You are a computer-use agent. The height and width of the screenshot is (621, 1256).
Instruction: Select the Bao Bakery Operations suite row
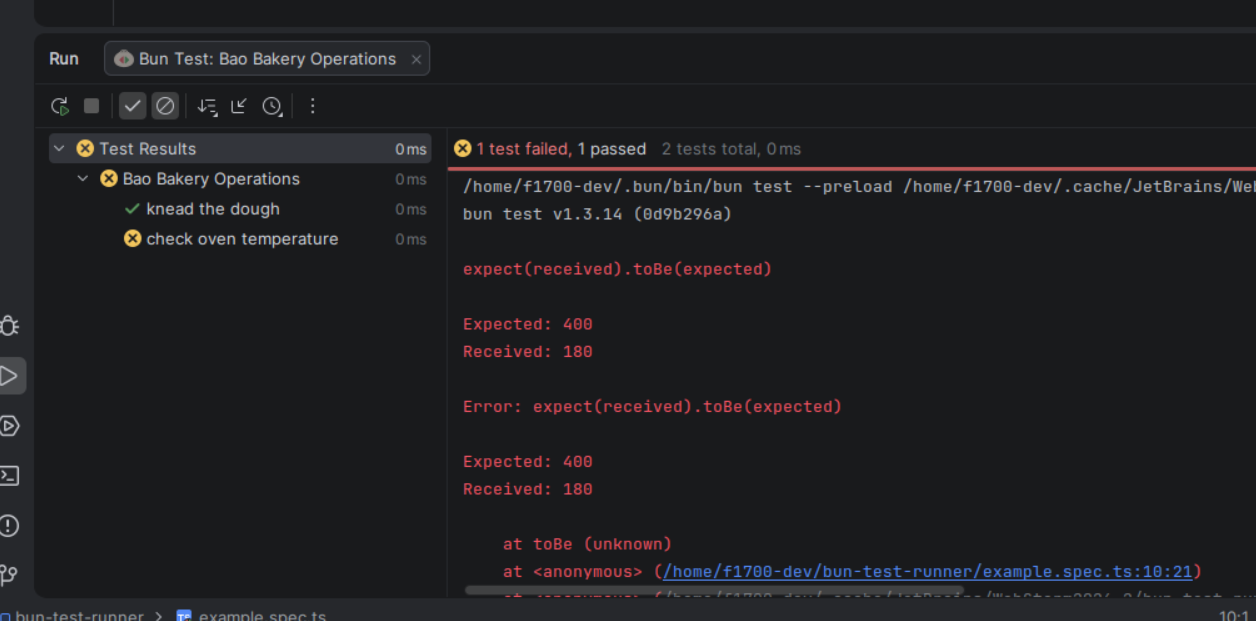coord(240,179)
